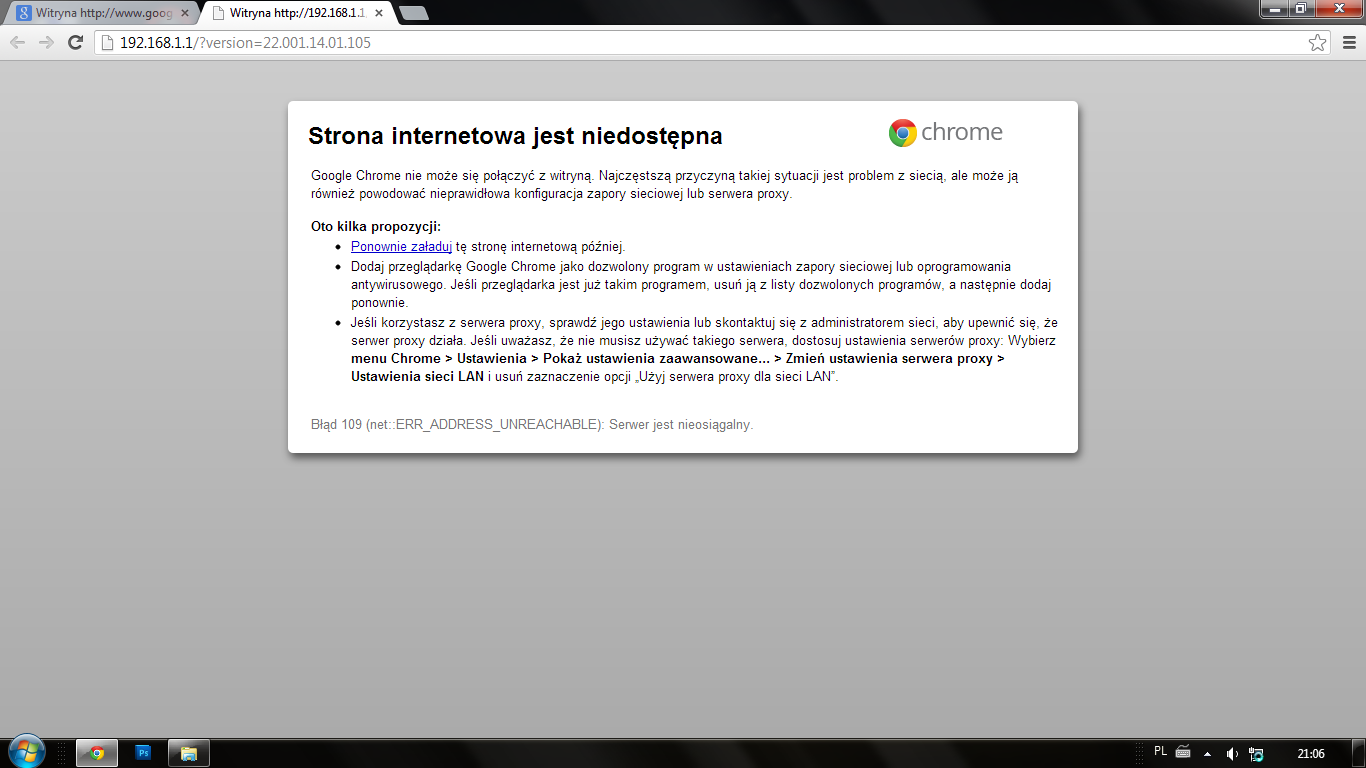Open the Chrome hamburger menu

(1349, 42)
